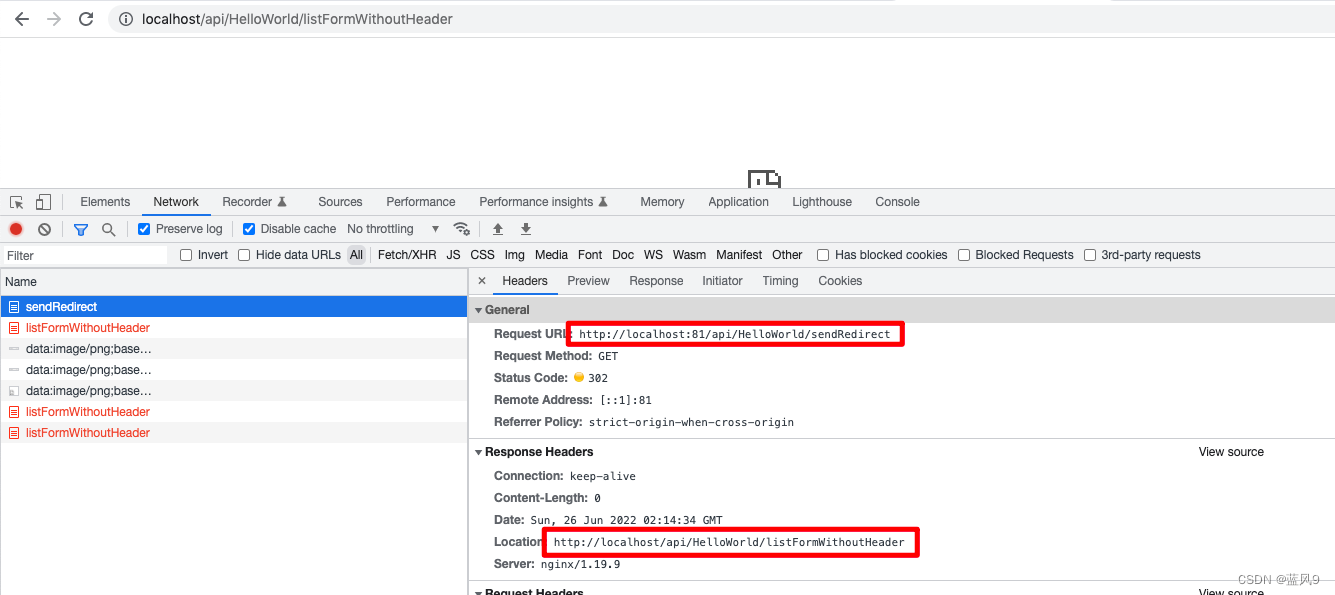Select the sendRedirect request row
The image size is (1335, 595).
(234, 307)
